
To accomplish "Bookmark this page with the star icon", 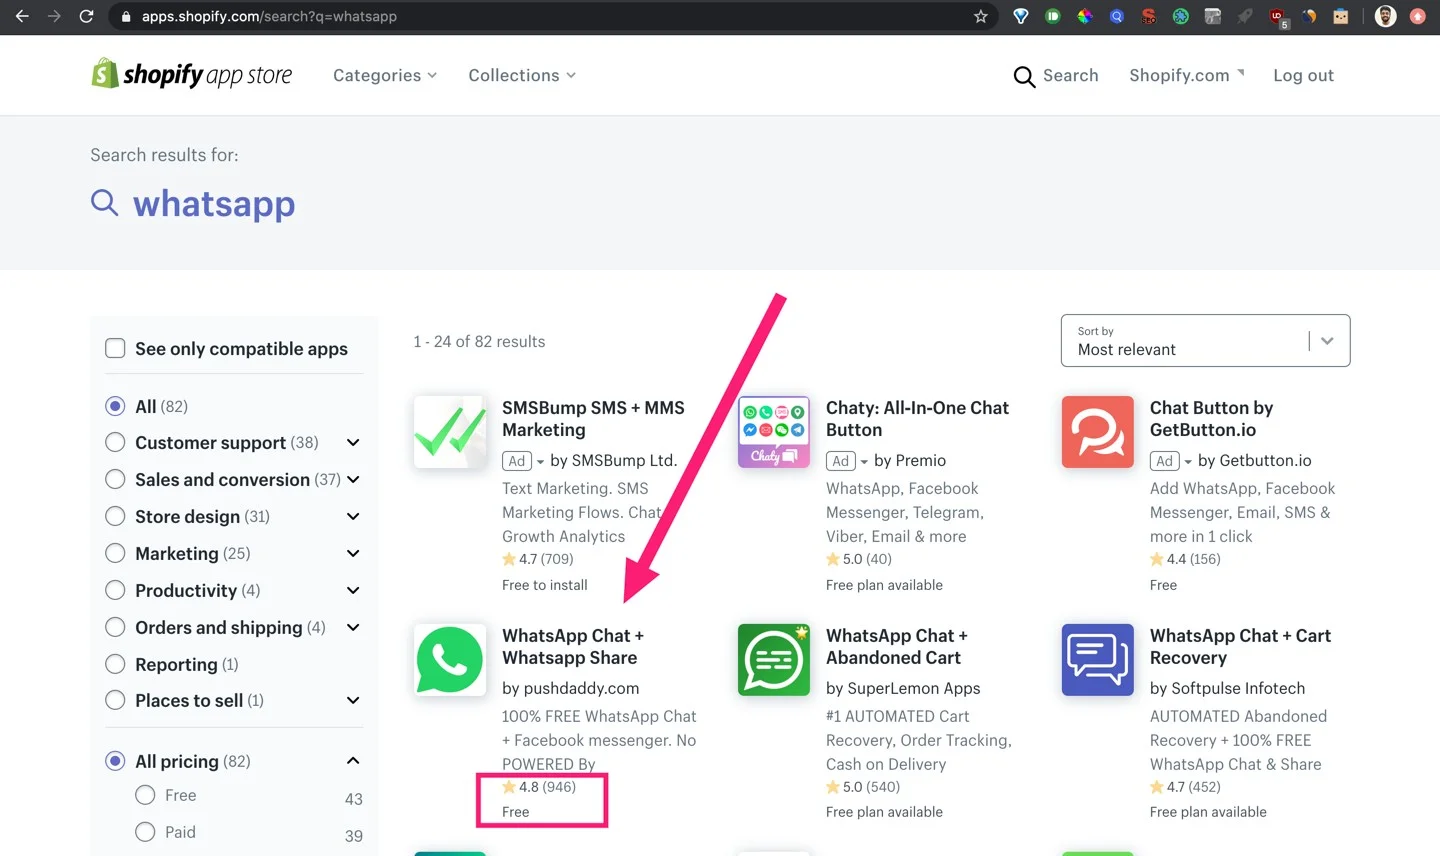I will point(980,17).
